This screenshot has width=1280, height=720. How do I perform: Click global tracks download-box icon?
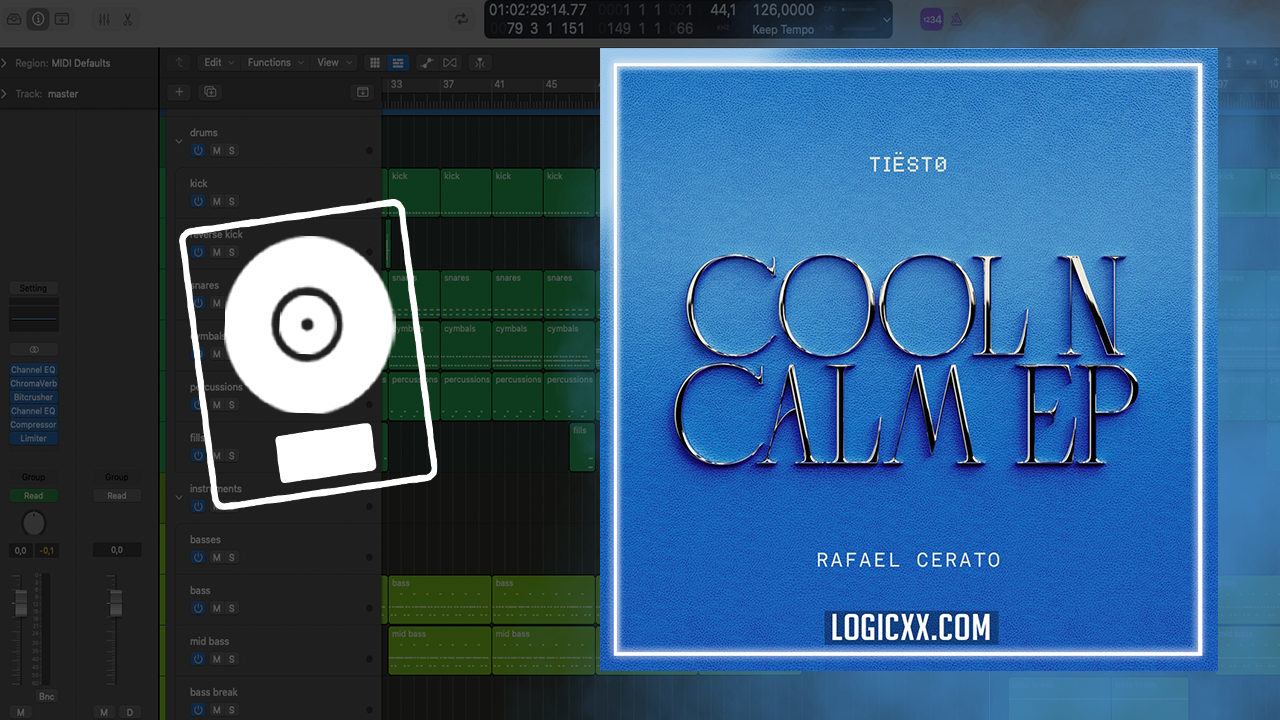click(x=362, y=92)
